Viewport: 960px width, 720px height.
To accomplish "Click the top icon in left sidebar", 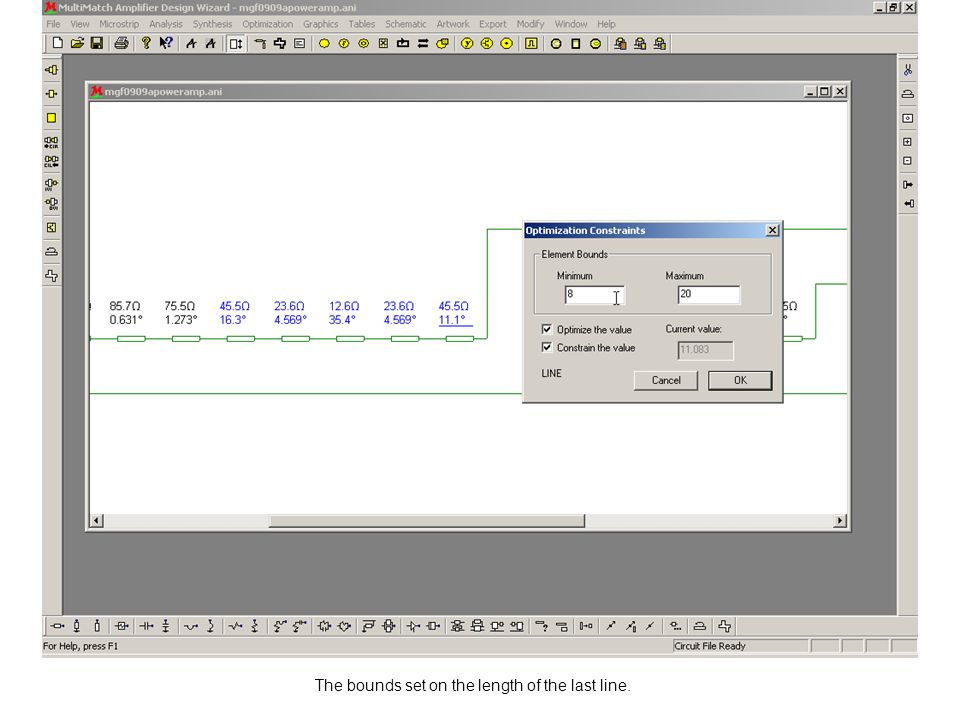I will click(x=51, y=70).
